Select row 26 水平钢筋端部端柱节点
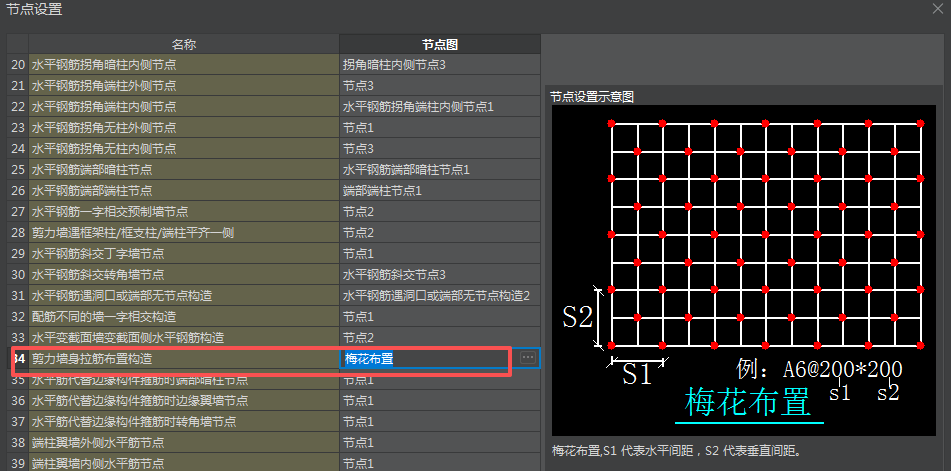The image size is (951, 471). coord(184,190)
